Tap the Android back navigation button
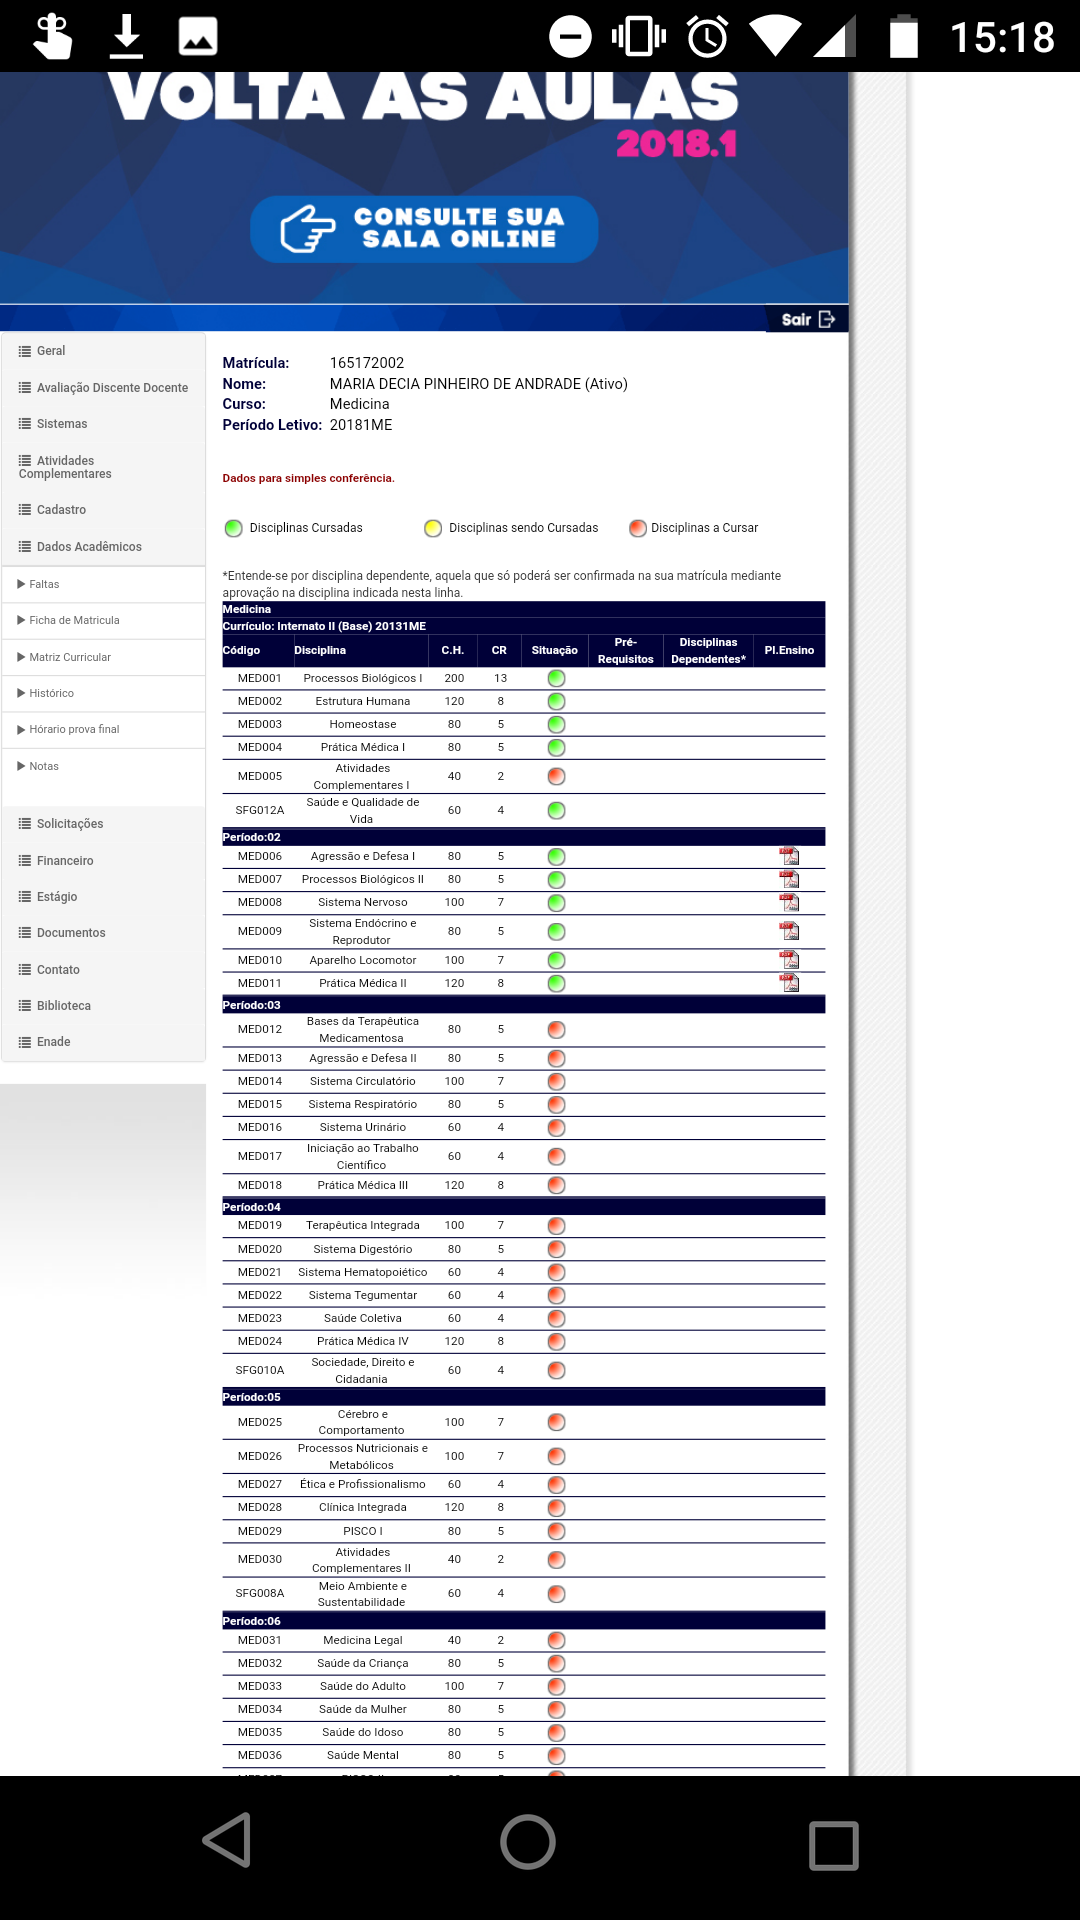Image resolution: width=1080 pixels, height=1920 pixels. pyautogui.click(x=227, y=1840)
